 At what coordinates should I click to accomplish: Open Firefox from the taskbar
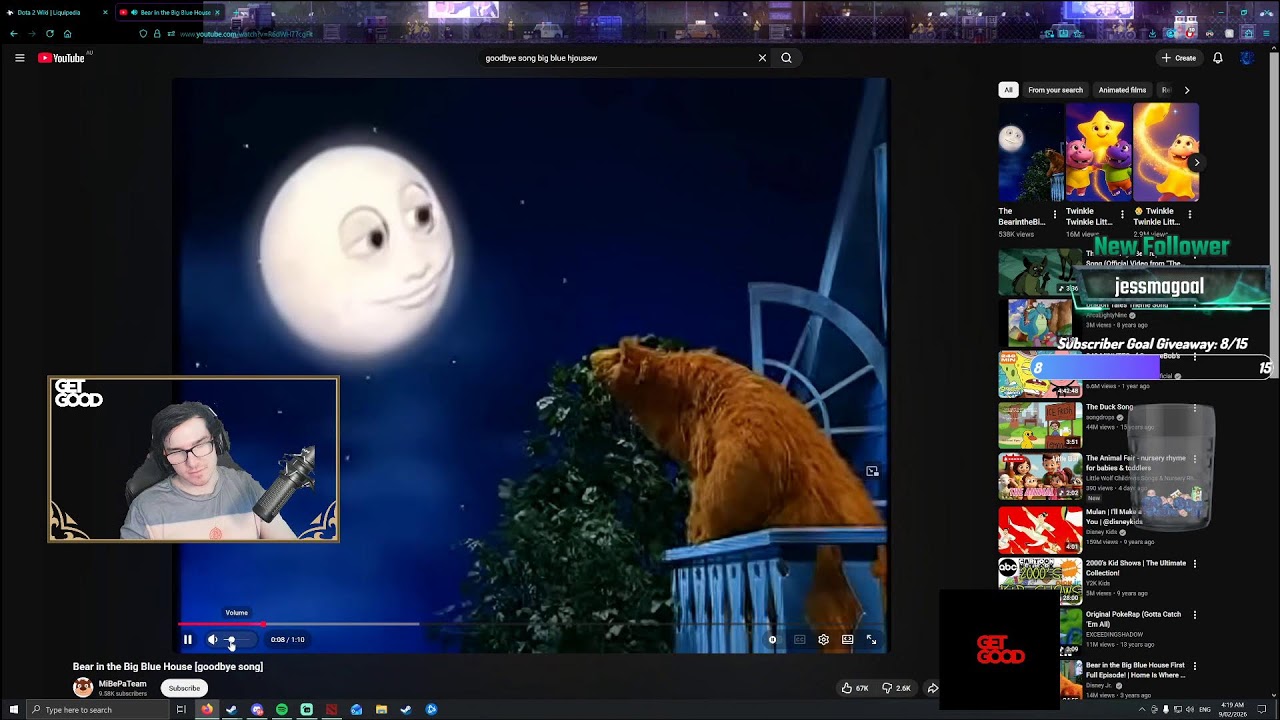[207, 710]
